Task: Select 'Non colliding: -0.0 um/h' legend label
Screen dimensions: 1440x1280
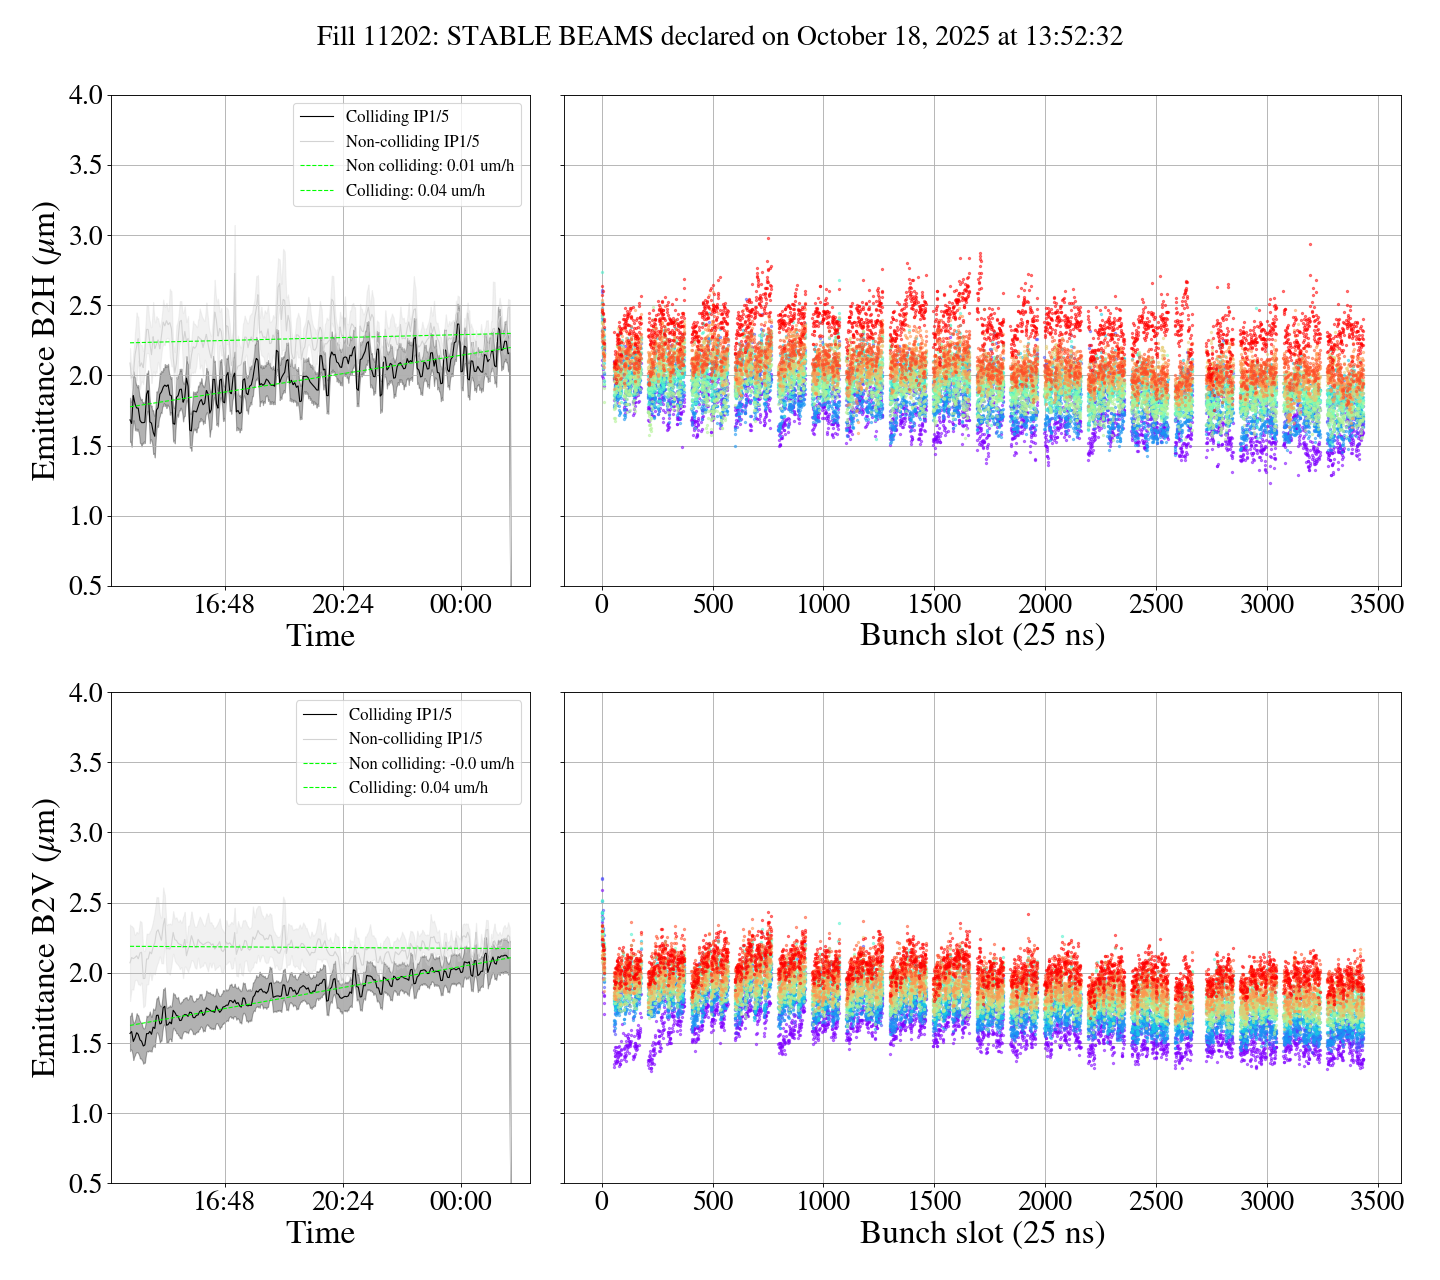Action: tap(431, 764)
